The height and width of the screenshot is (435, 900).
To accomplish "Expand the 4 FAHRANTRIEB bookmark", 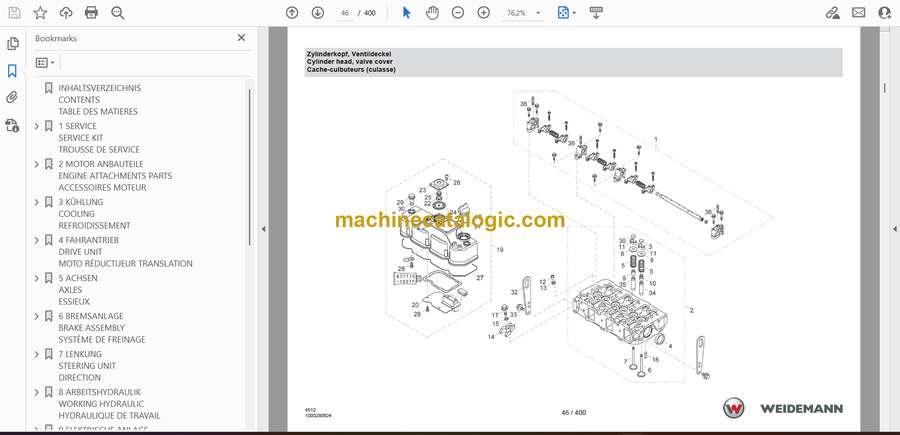I will click(x=37, y=240).
